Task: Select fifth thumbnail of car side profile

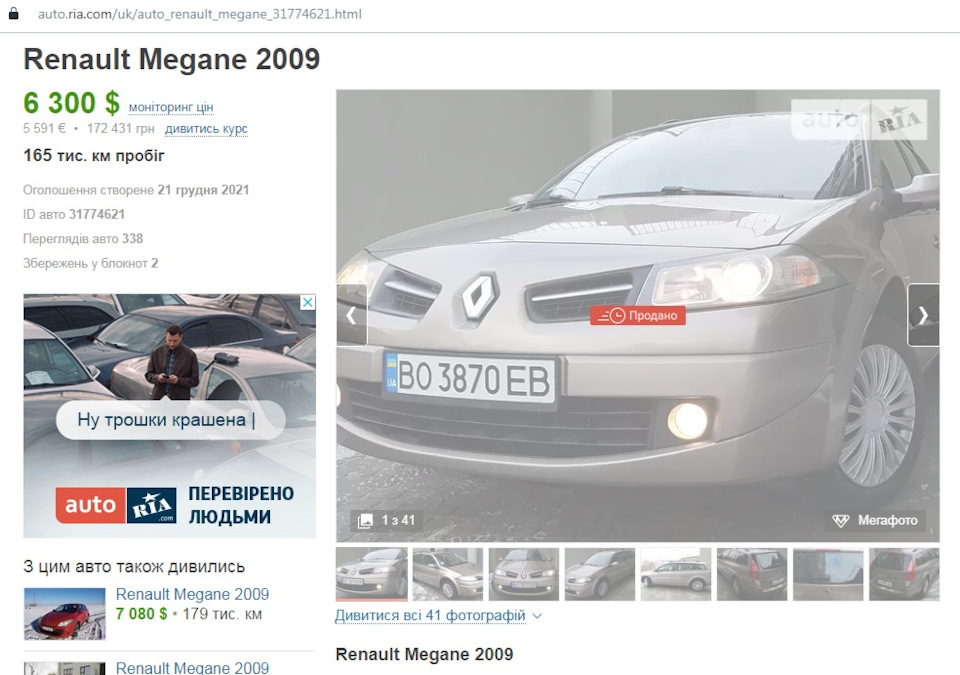Action: point(676,574)
